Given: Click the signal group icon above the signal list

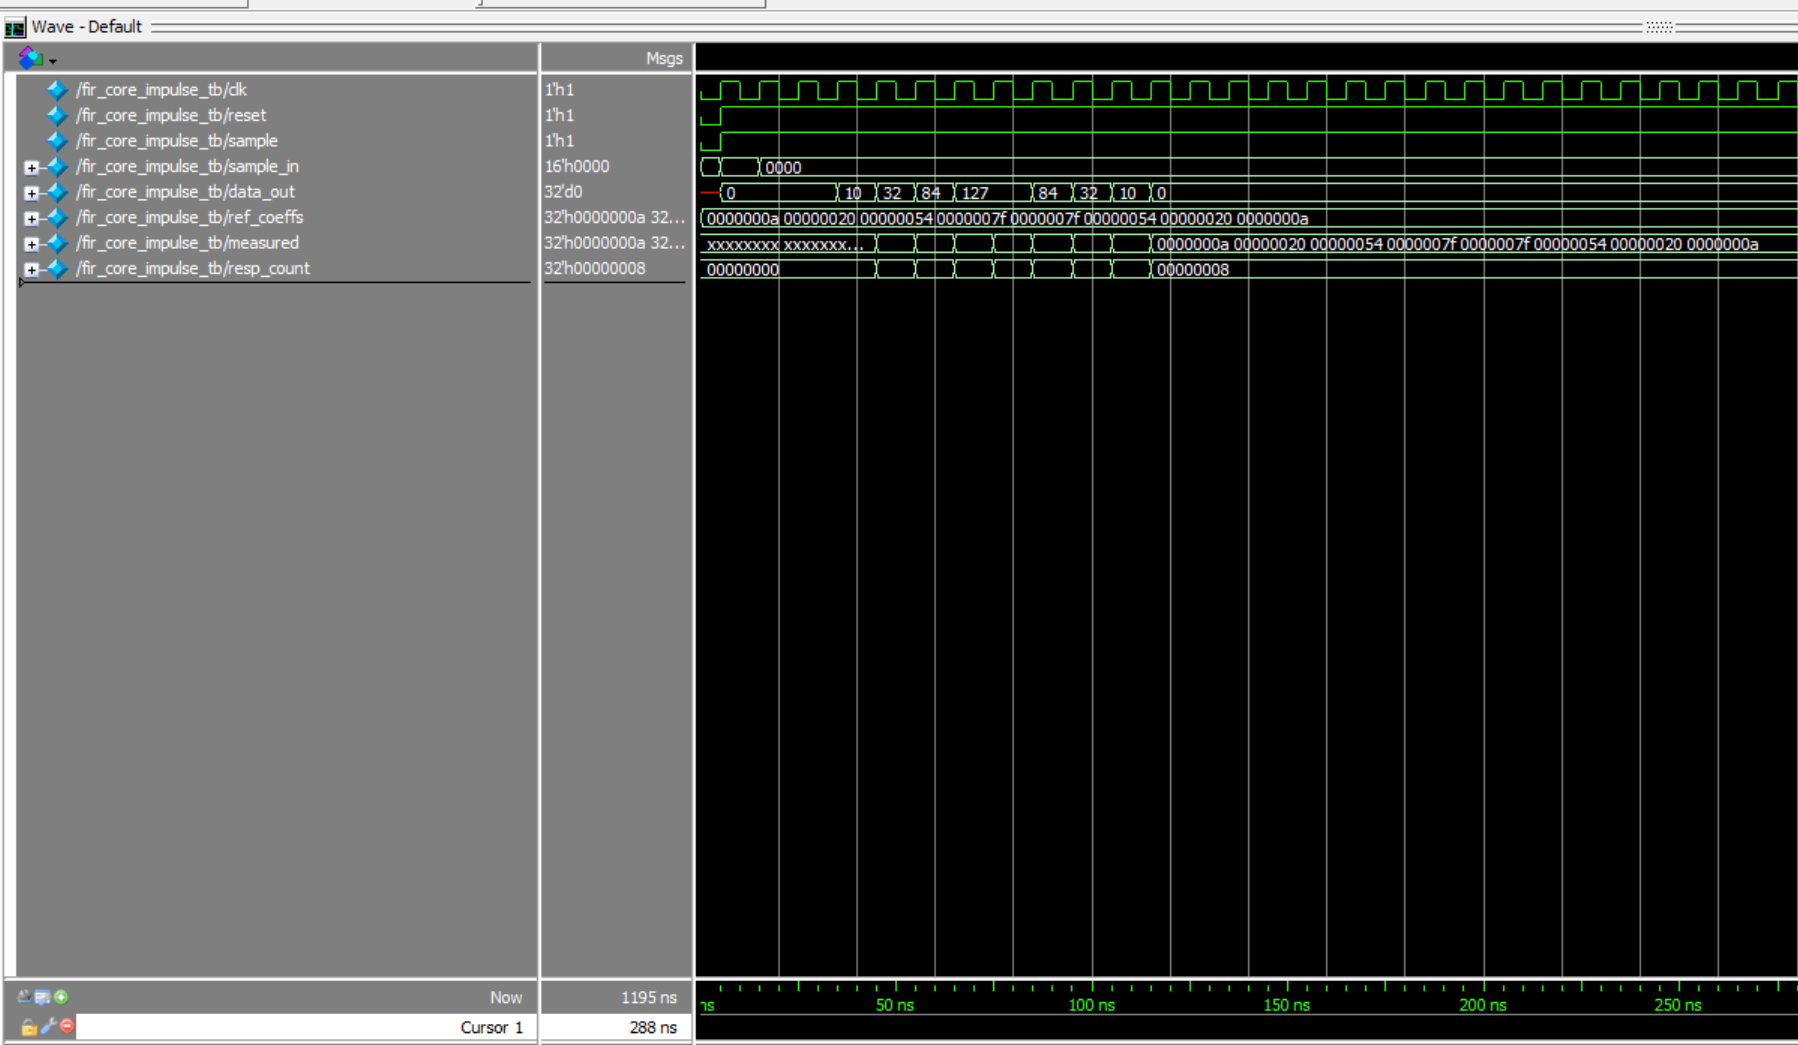Looking at the screenshot, I should coord(29,58).
